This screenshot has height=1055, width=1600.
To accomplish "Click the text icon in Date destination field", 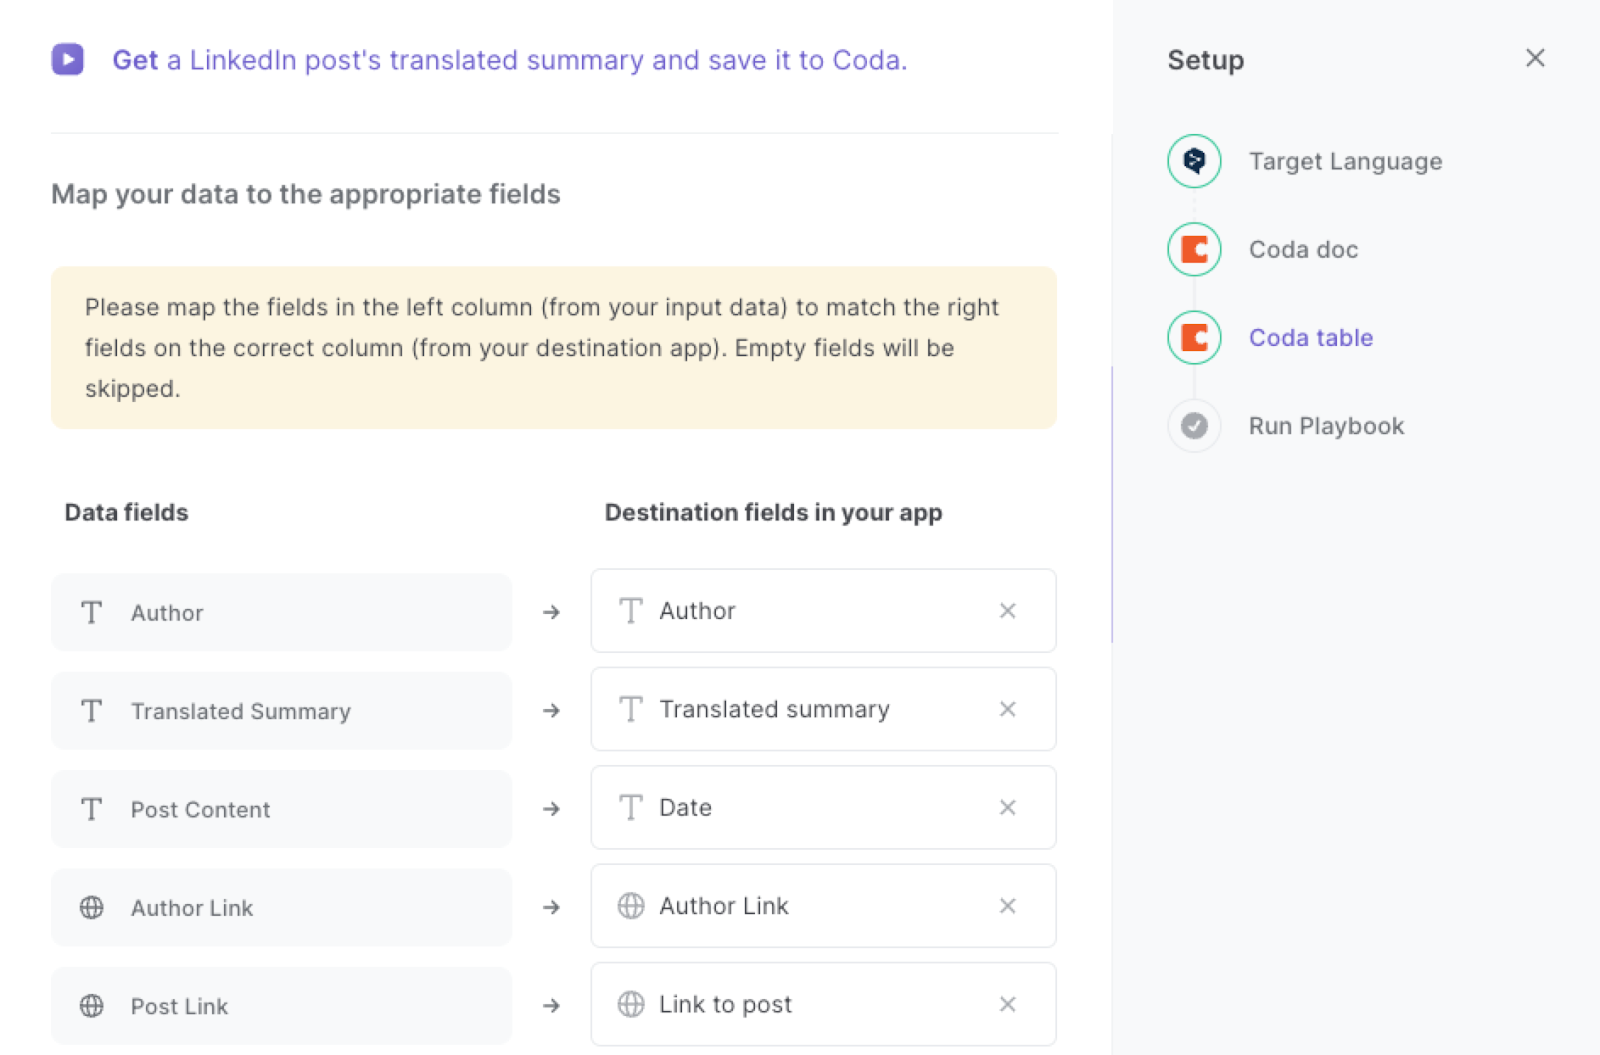I will click(x=631, y=807).
